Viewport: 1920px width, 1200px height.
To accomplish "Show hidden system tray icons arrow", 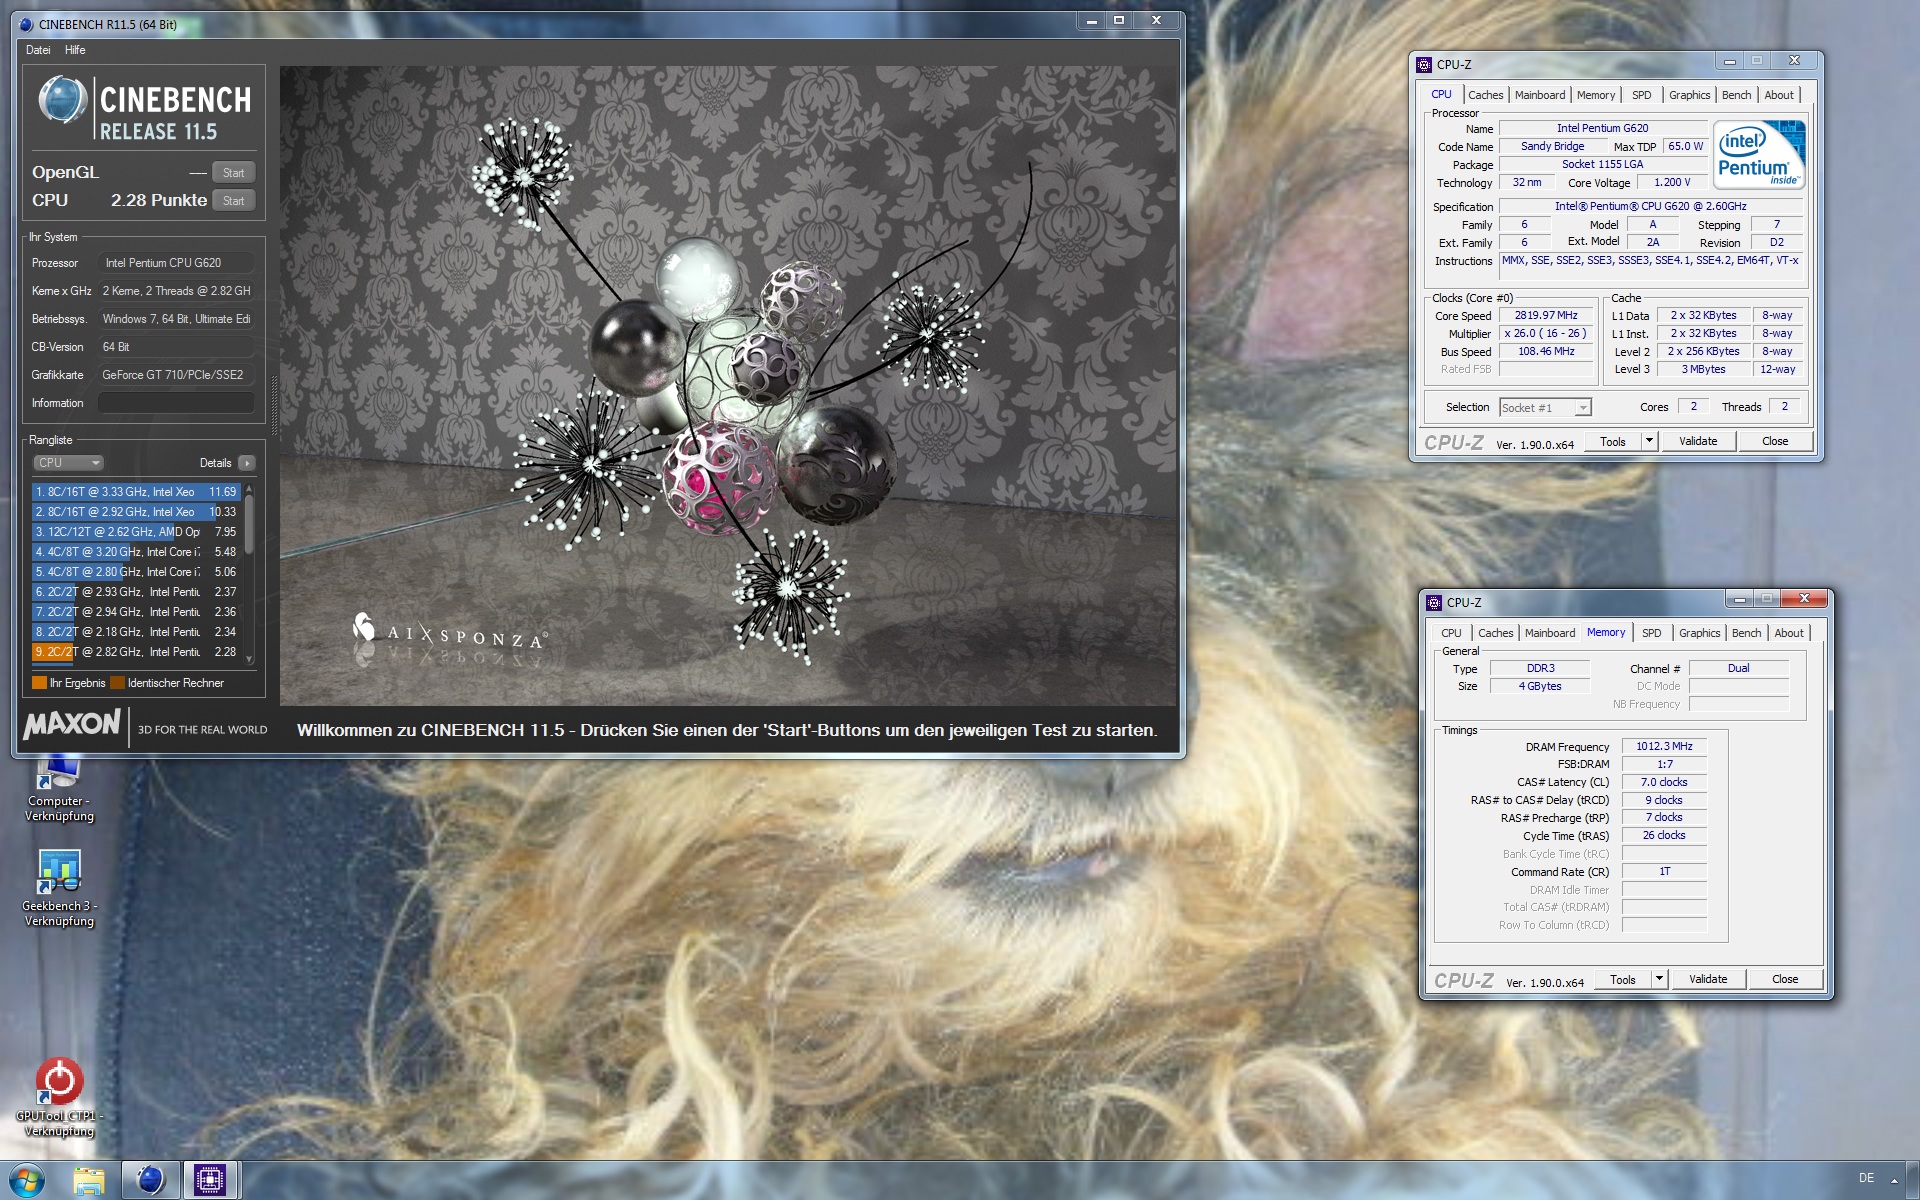I will 1894,1180.
